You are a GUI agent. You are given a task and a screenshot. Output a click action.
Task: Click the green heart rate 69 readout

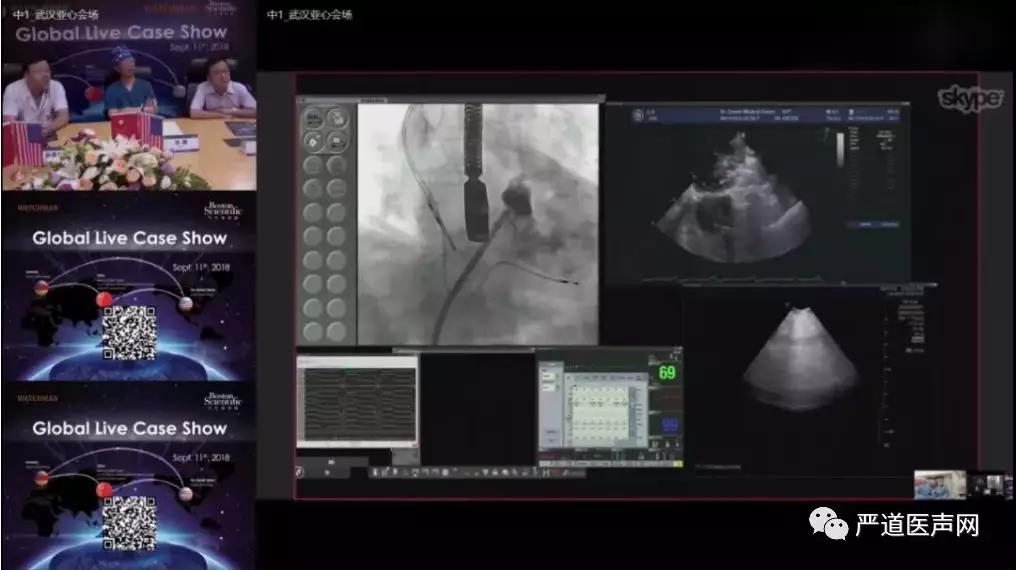[664, 373]
